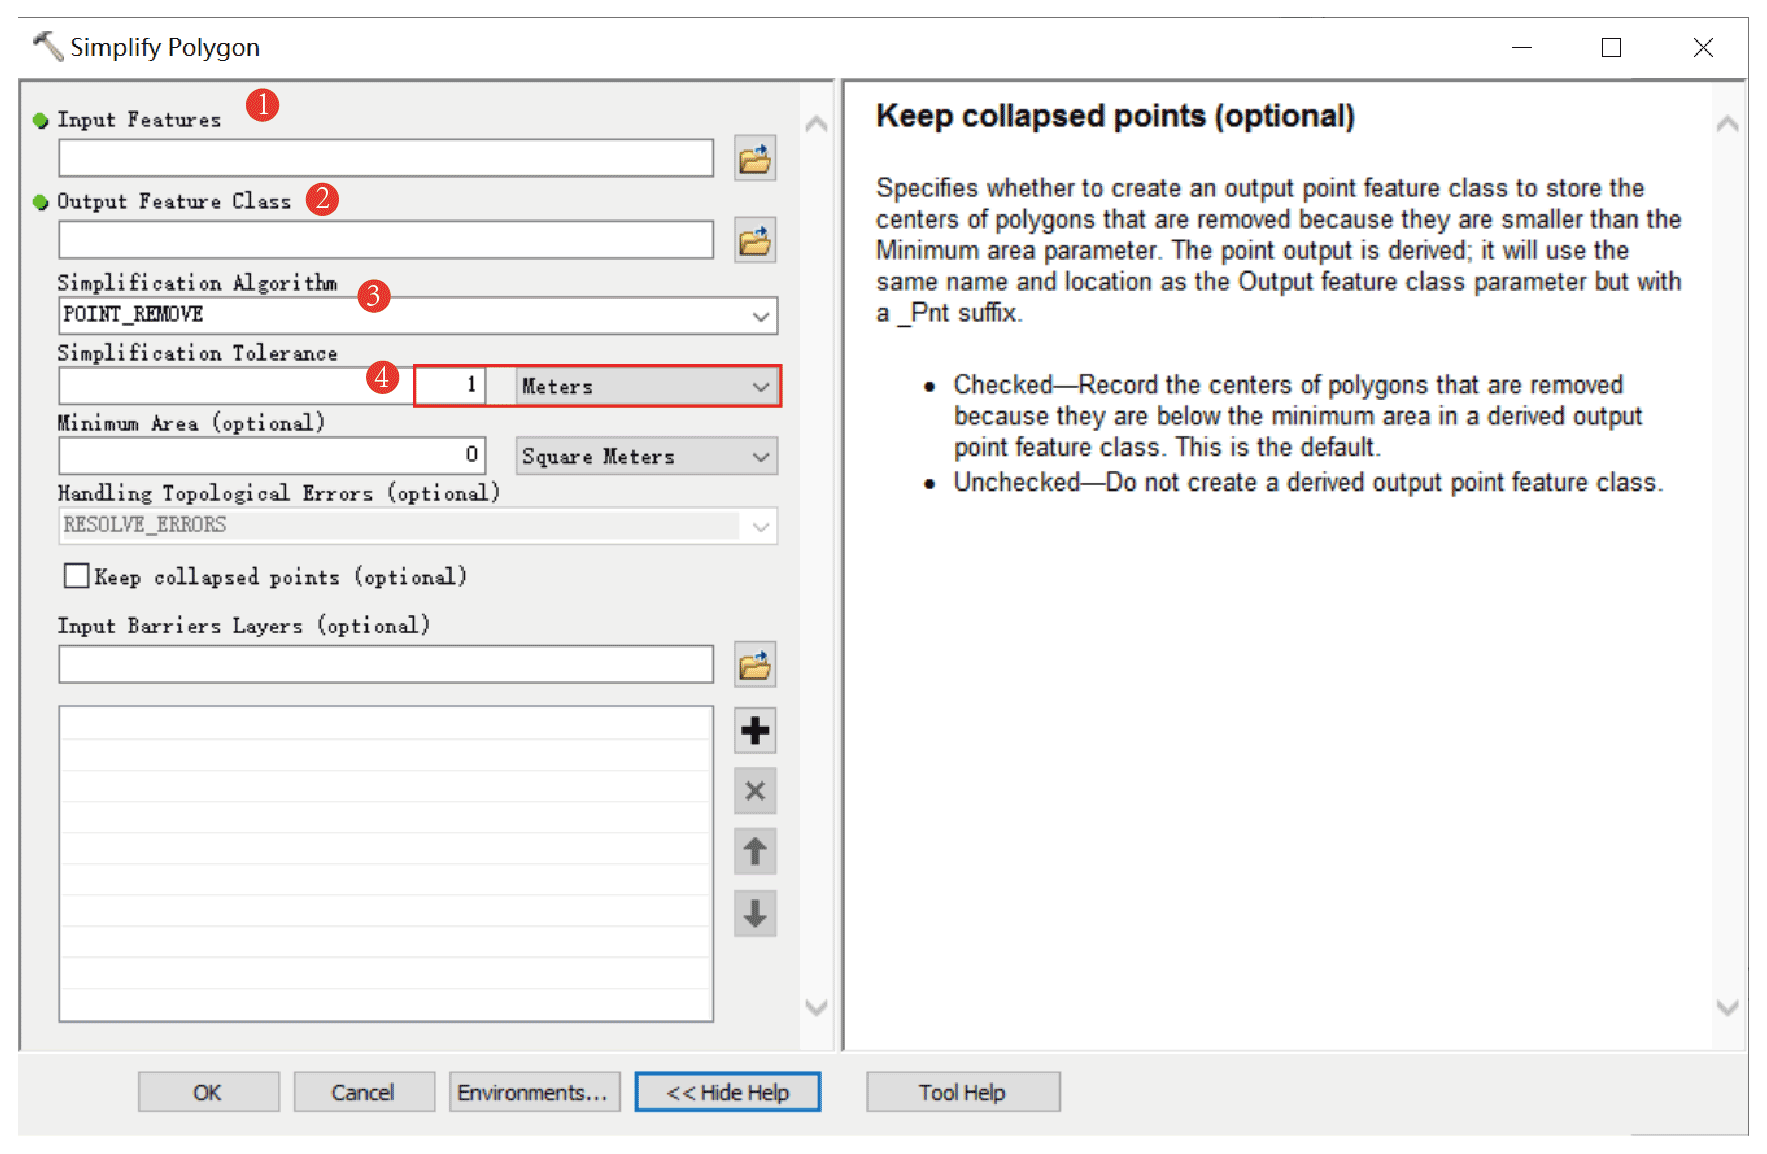Click the Input Features text field
The height and width of the screenshot is (1154, 1767).
click(x=385, y=159)
